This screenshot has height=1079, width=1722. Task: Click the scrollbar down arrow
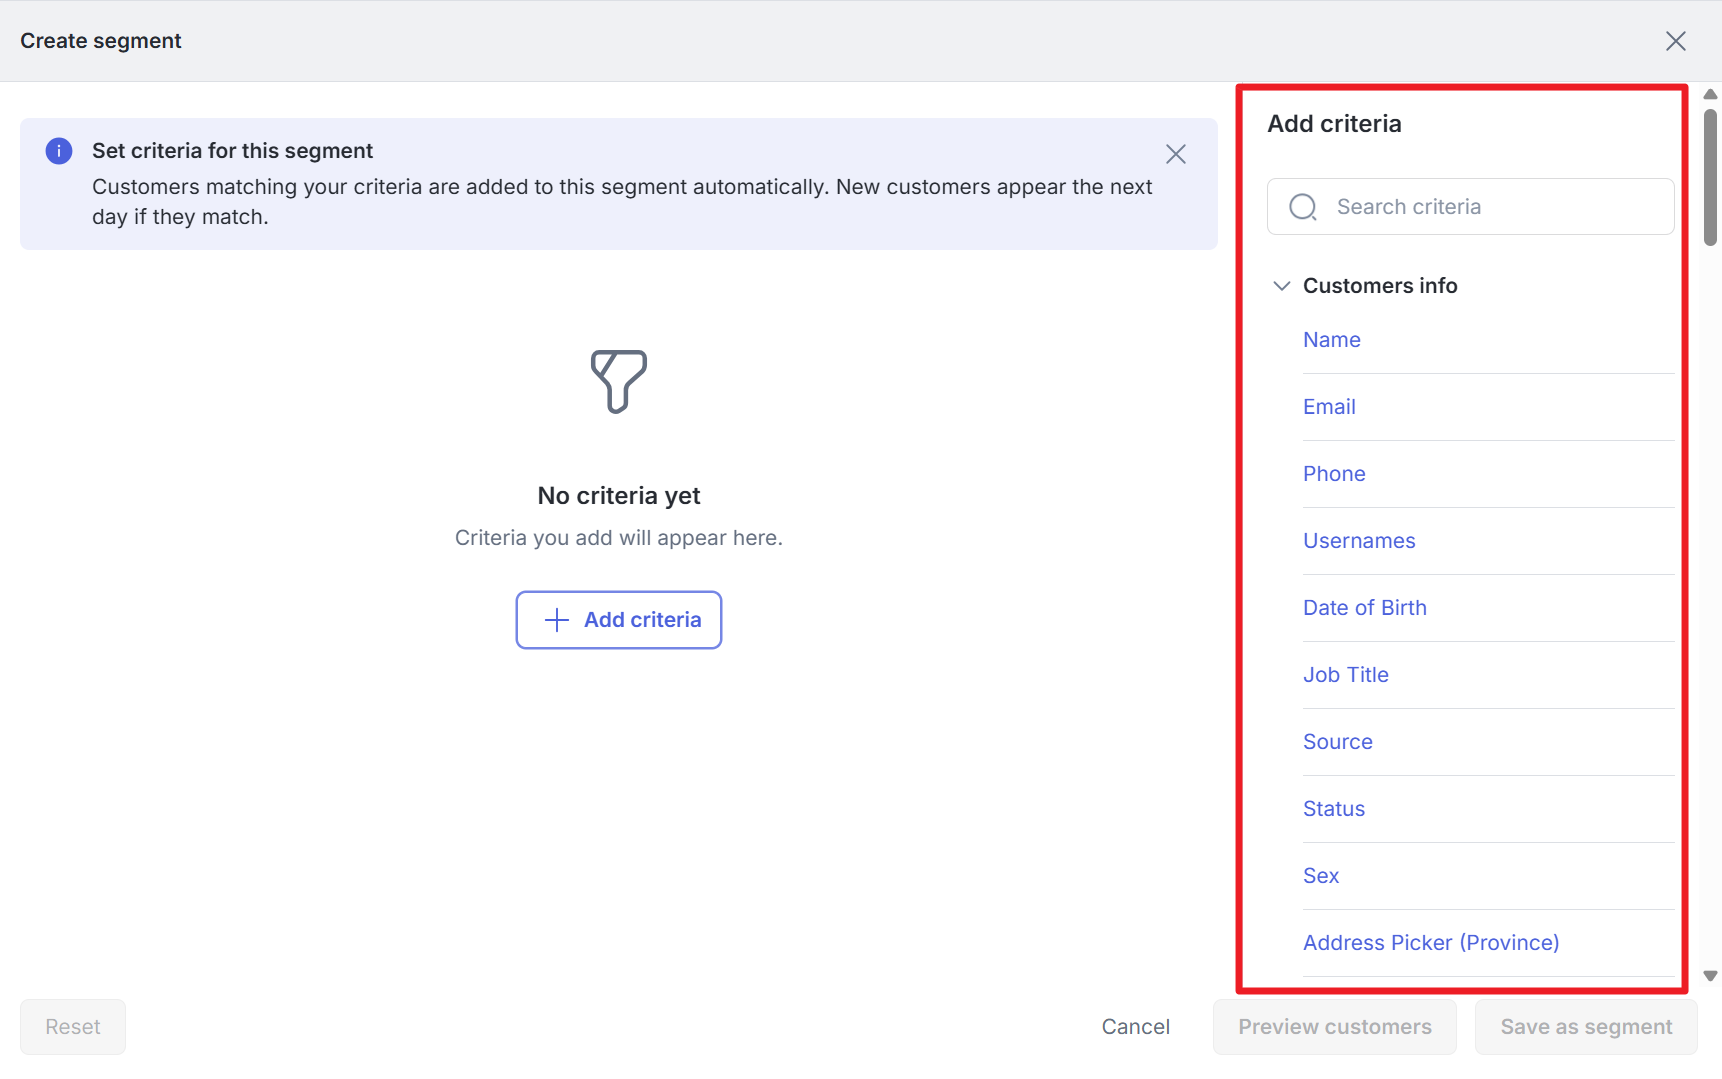click(1710, 976)
